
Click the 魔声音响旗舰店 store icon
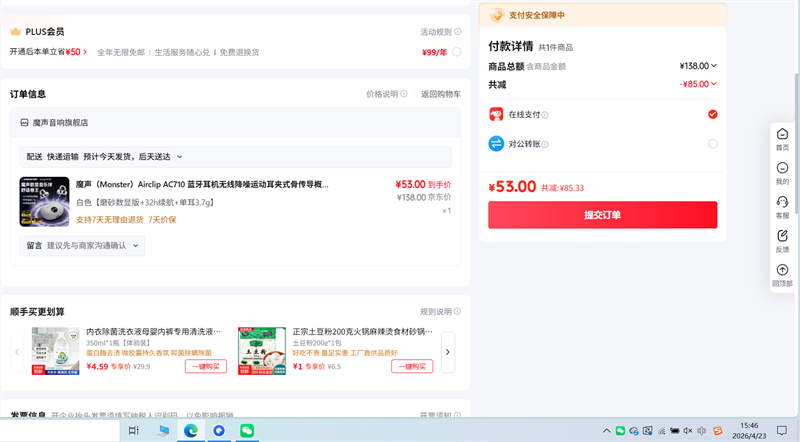[x=24, y=122]
